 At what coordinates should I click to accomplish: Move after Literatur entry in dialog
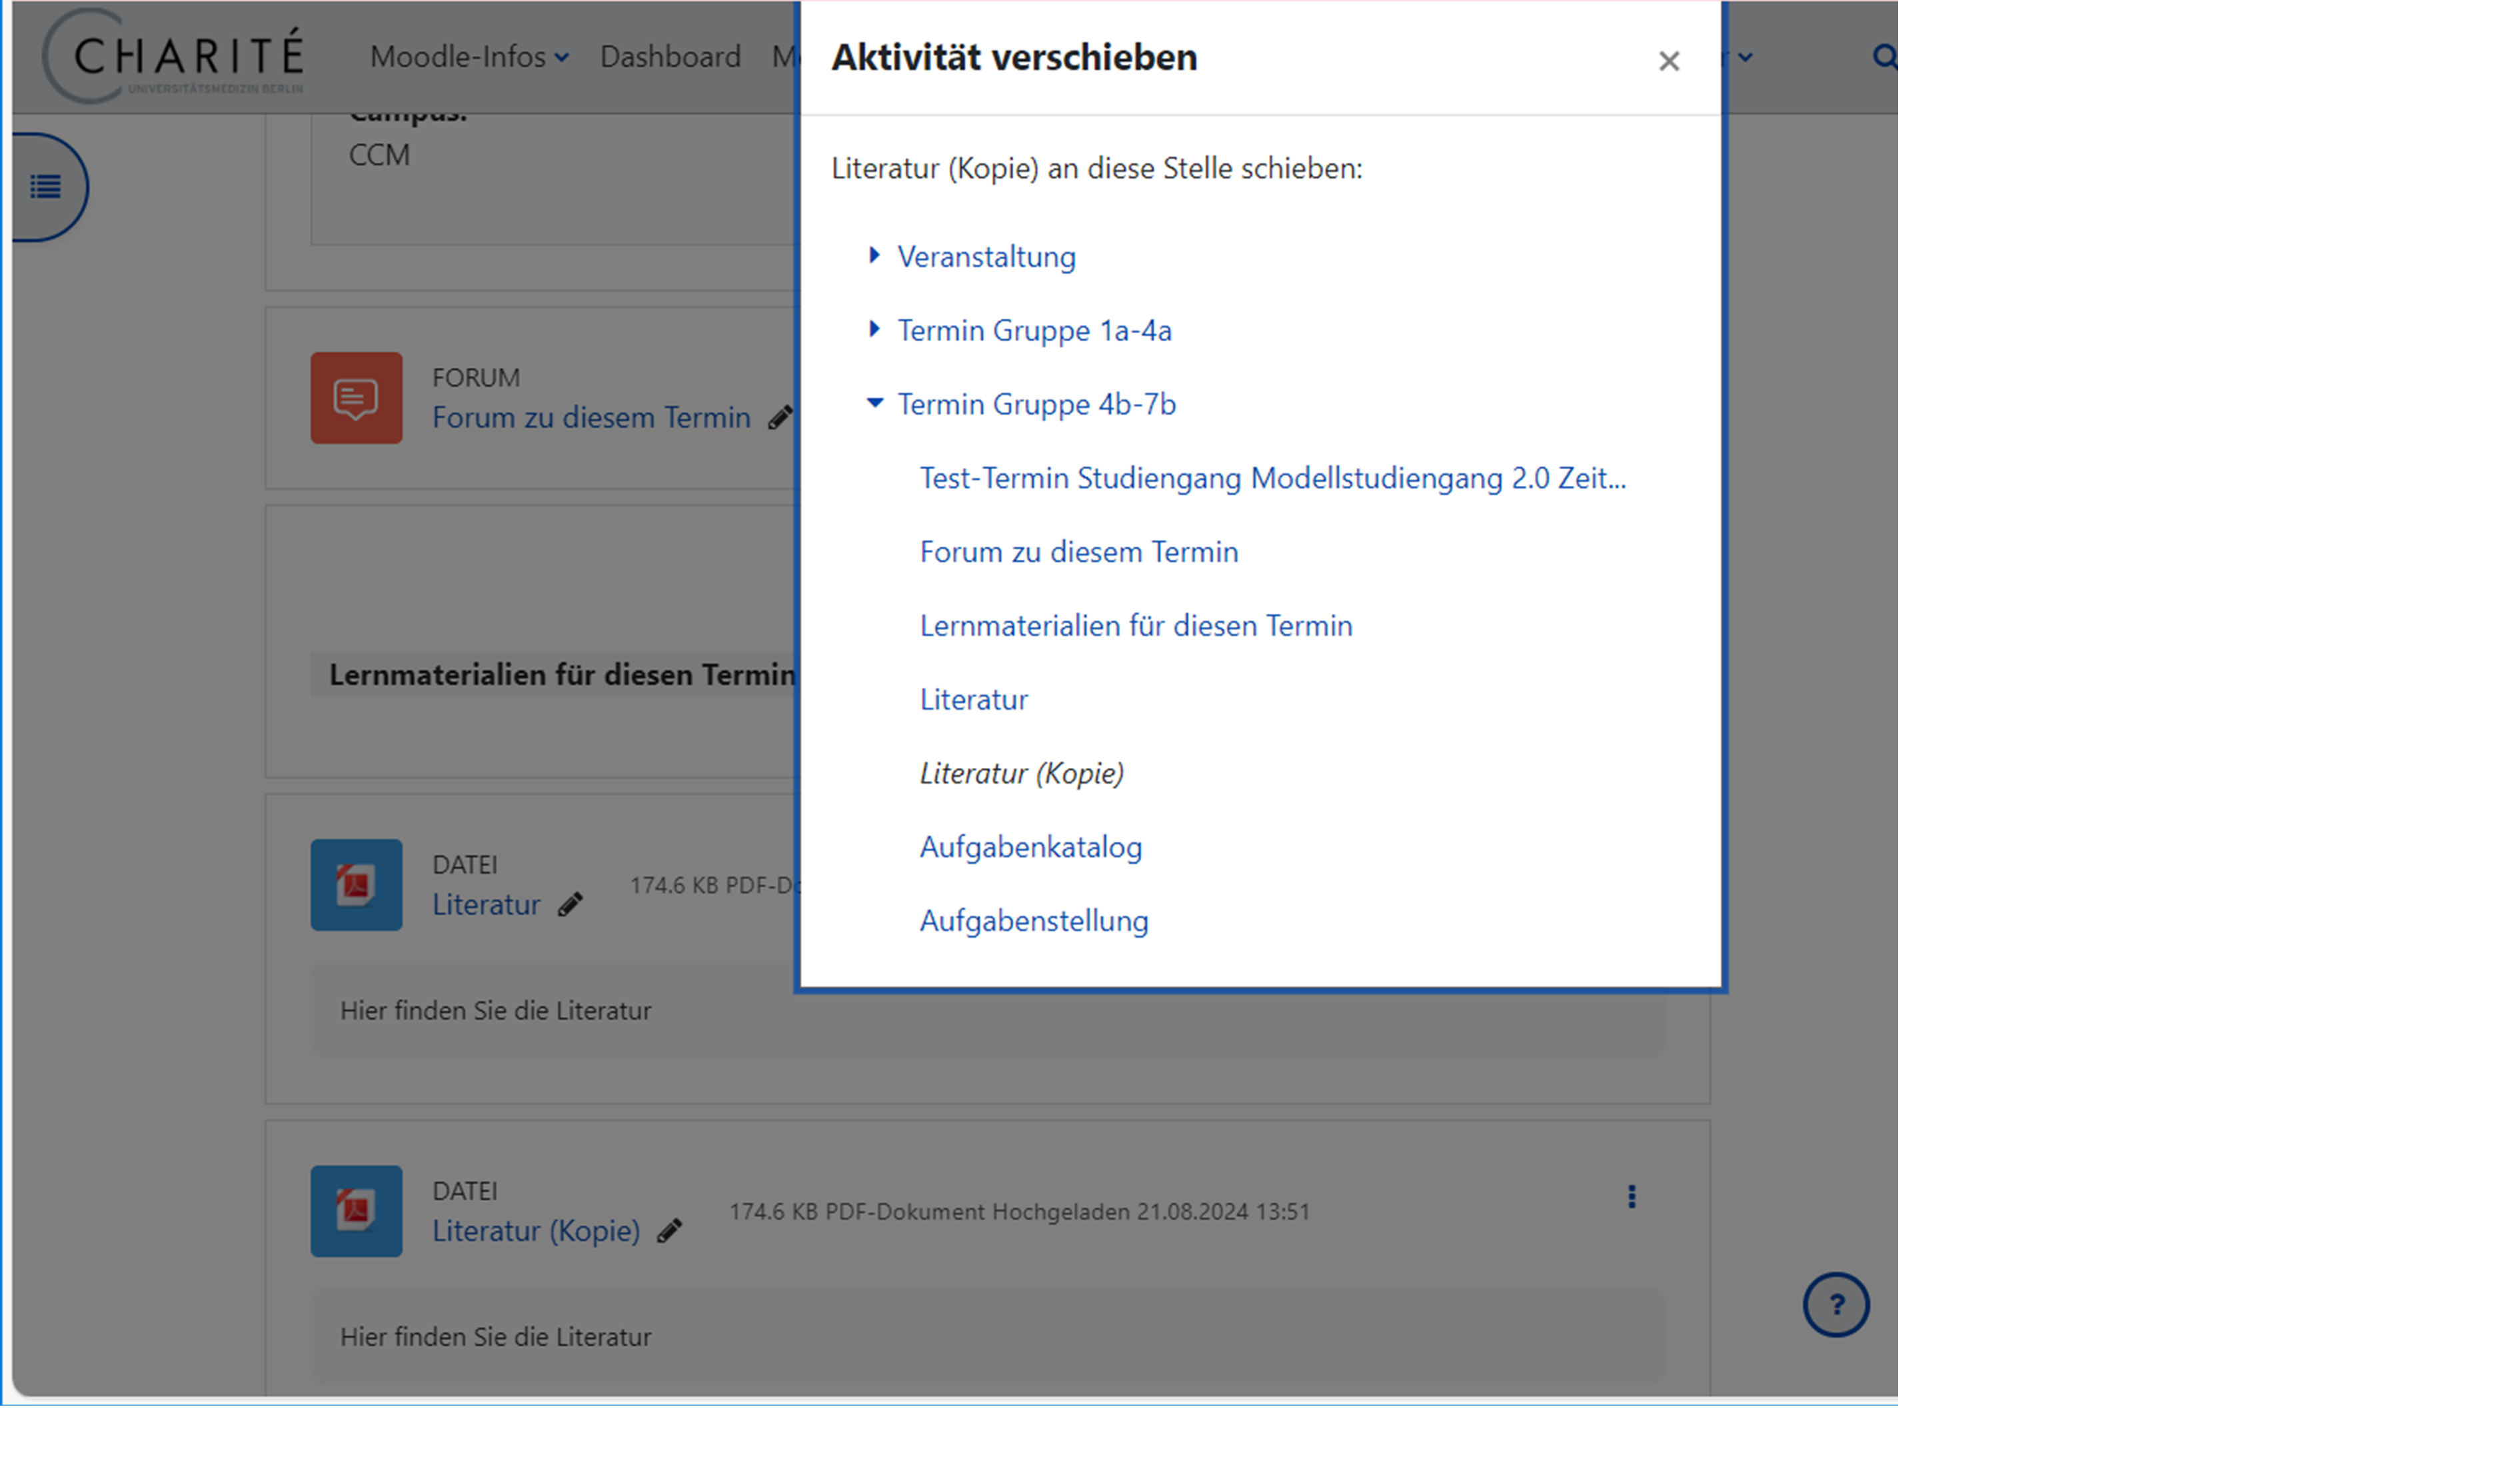973,700
